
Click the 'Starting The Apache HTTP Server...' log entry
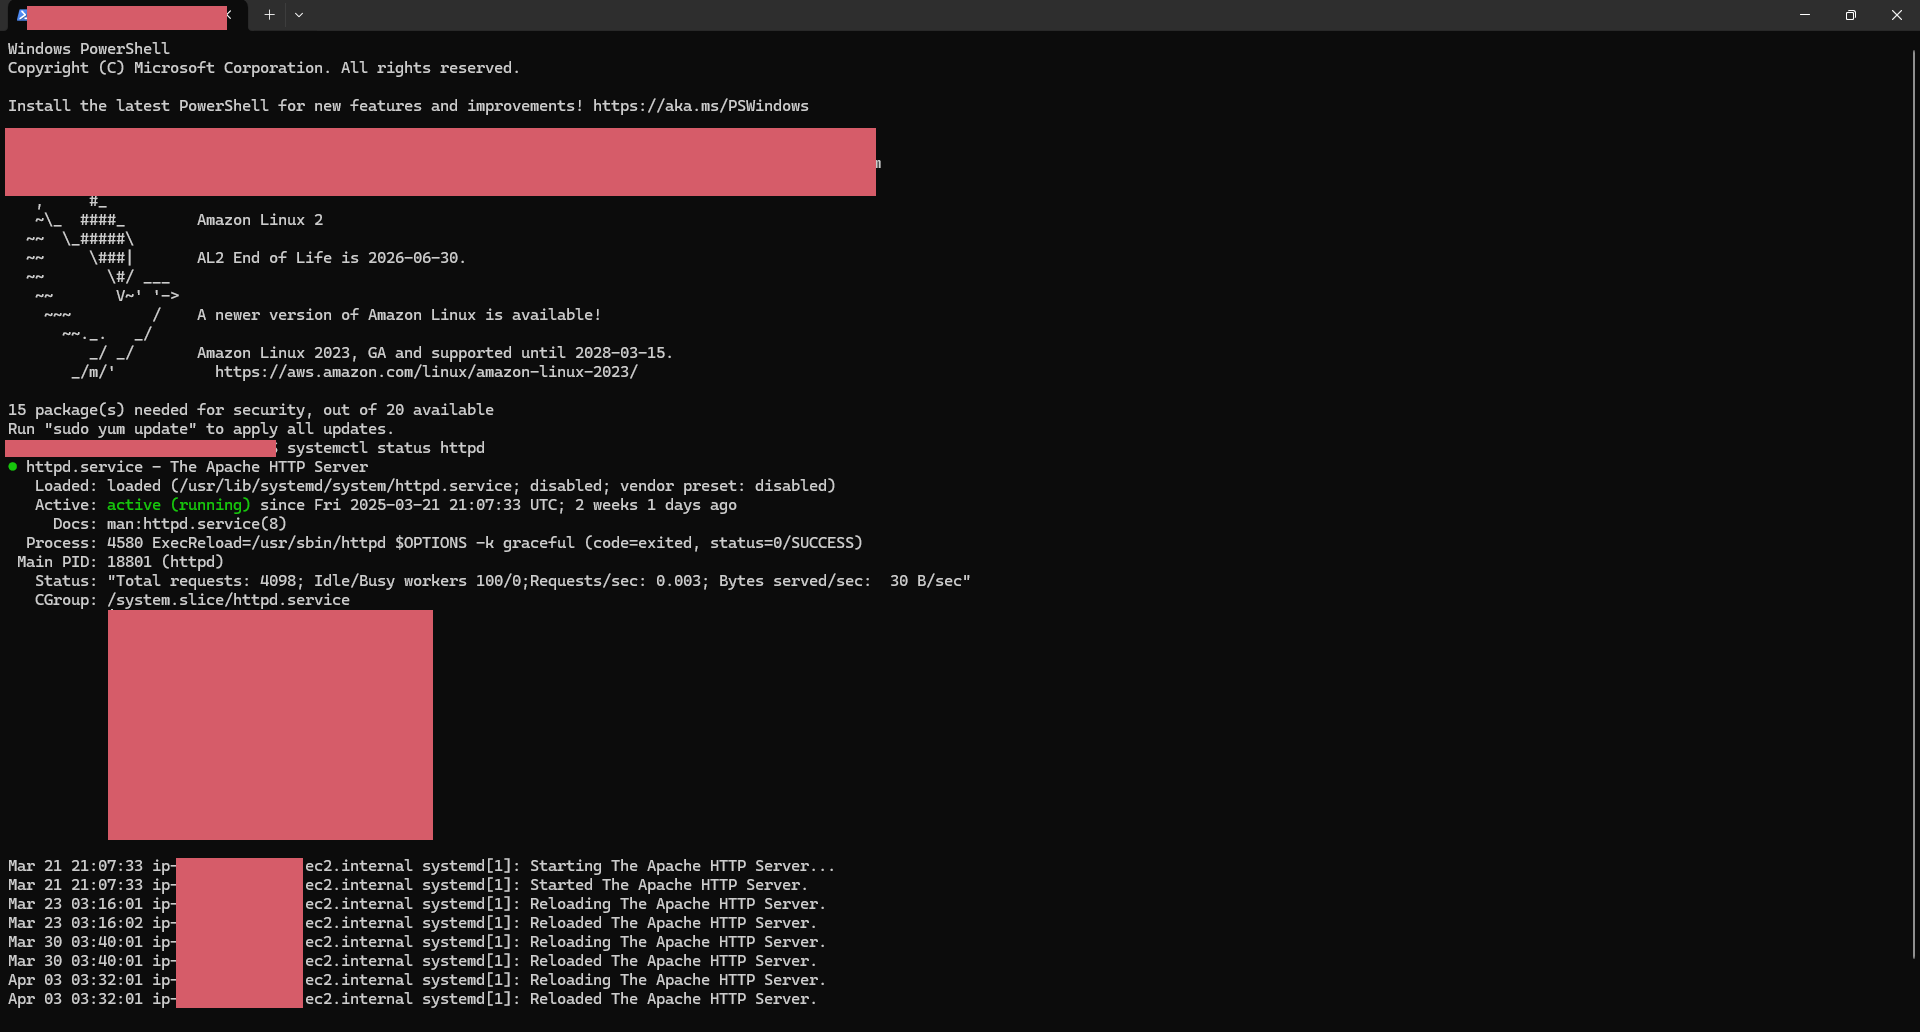pos(681,866)
